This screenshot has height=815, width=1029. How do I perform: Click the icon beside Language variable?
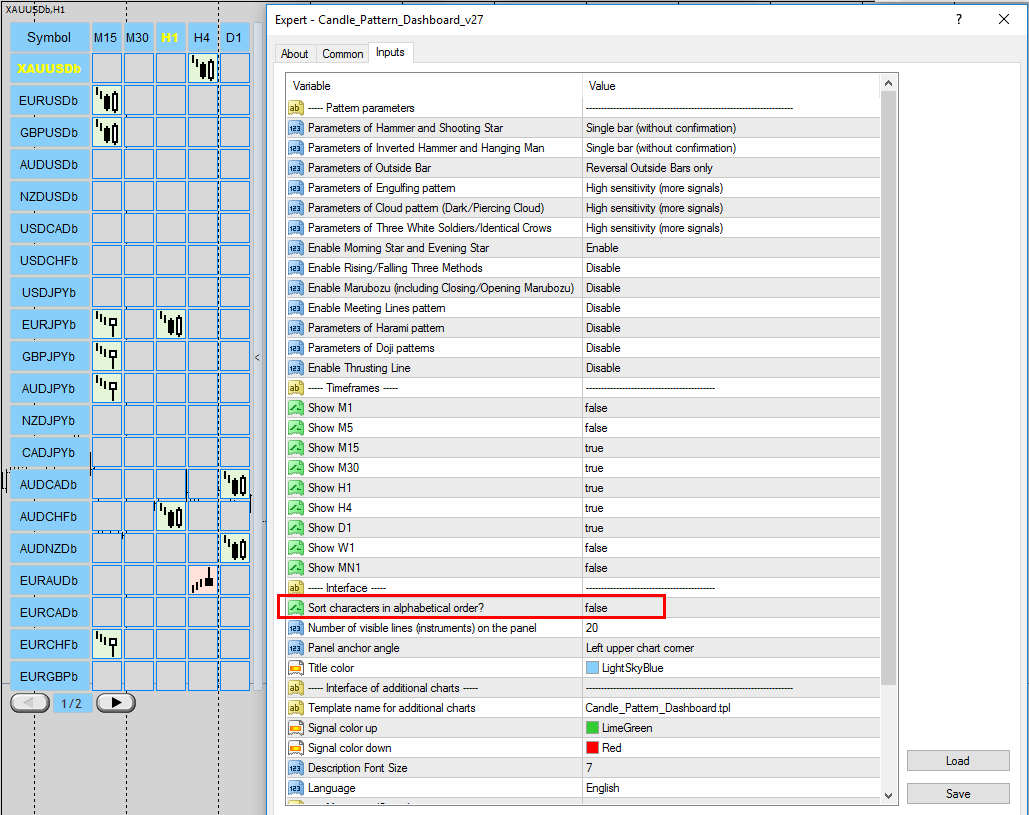click(x=295, y=788)
